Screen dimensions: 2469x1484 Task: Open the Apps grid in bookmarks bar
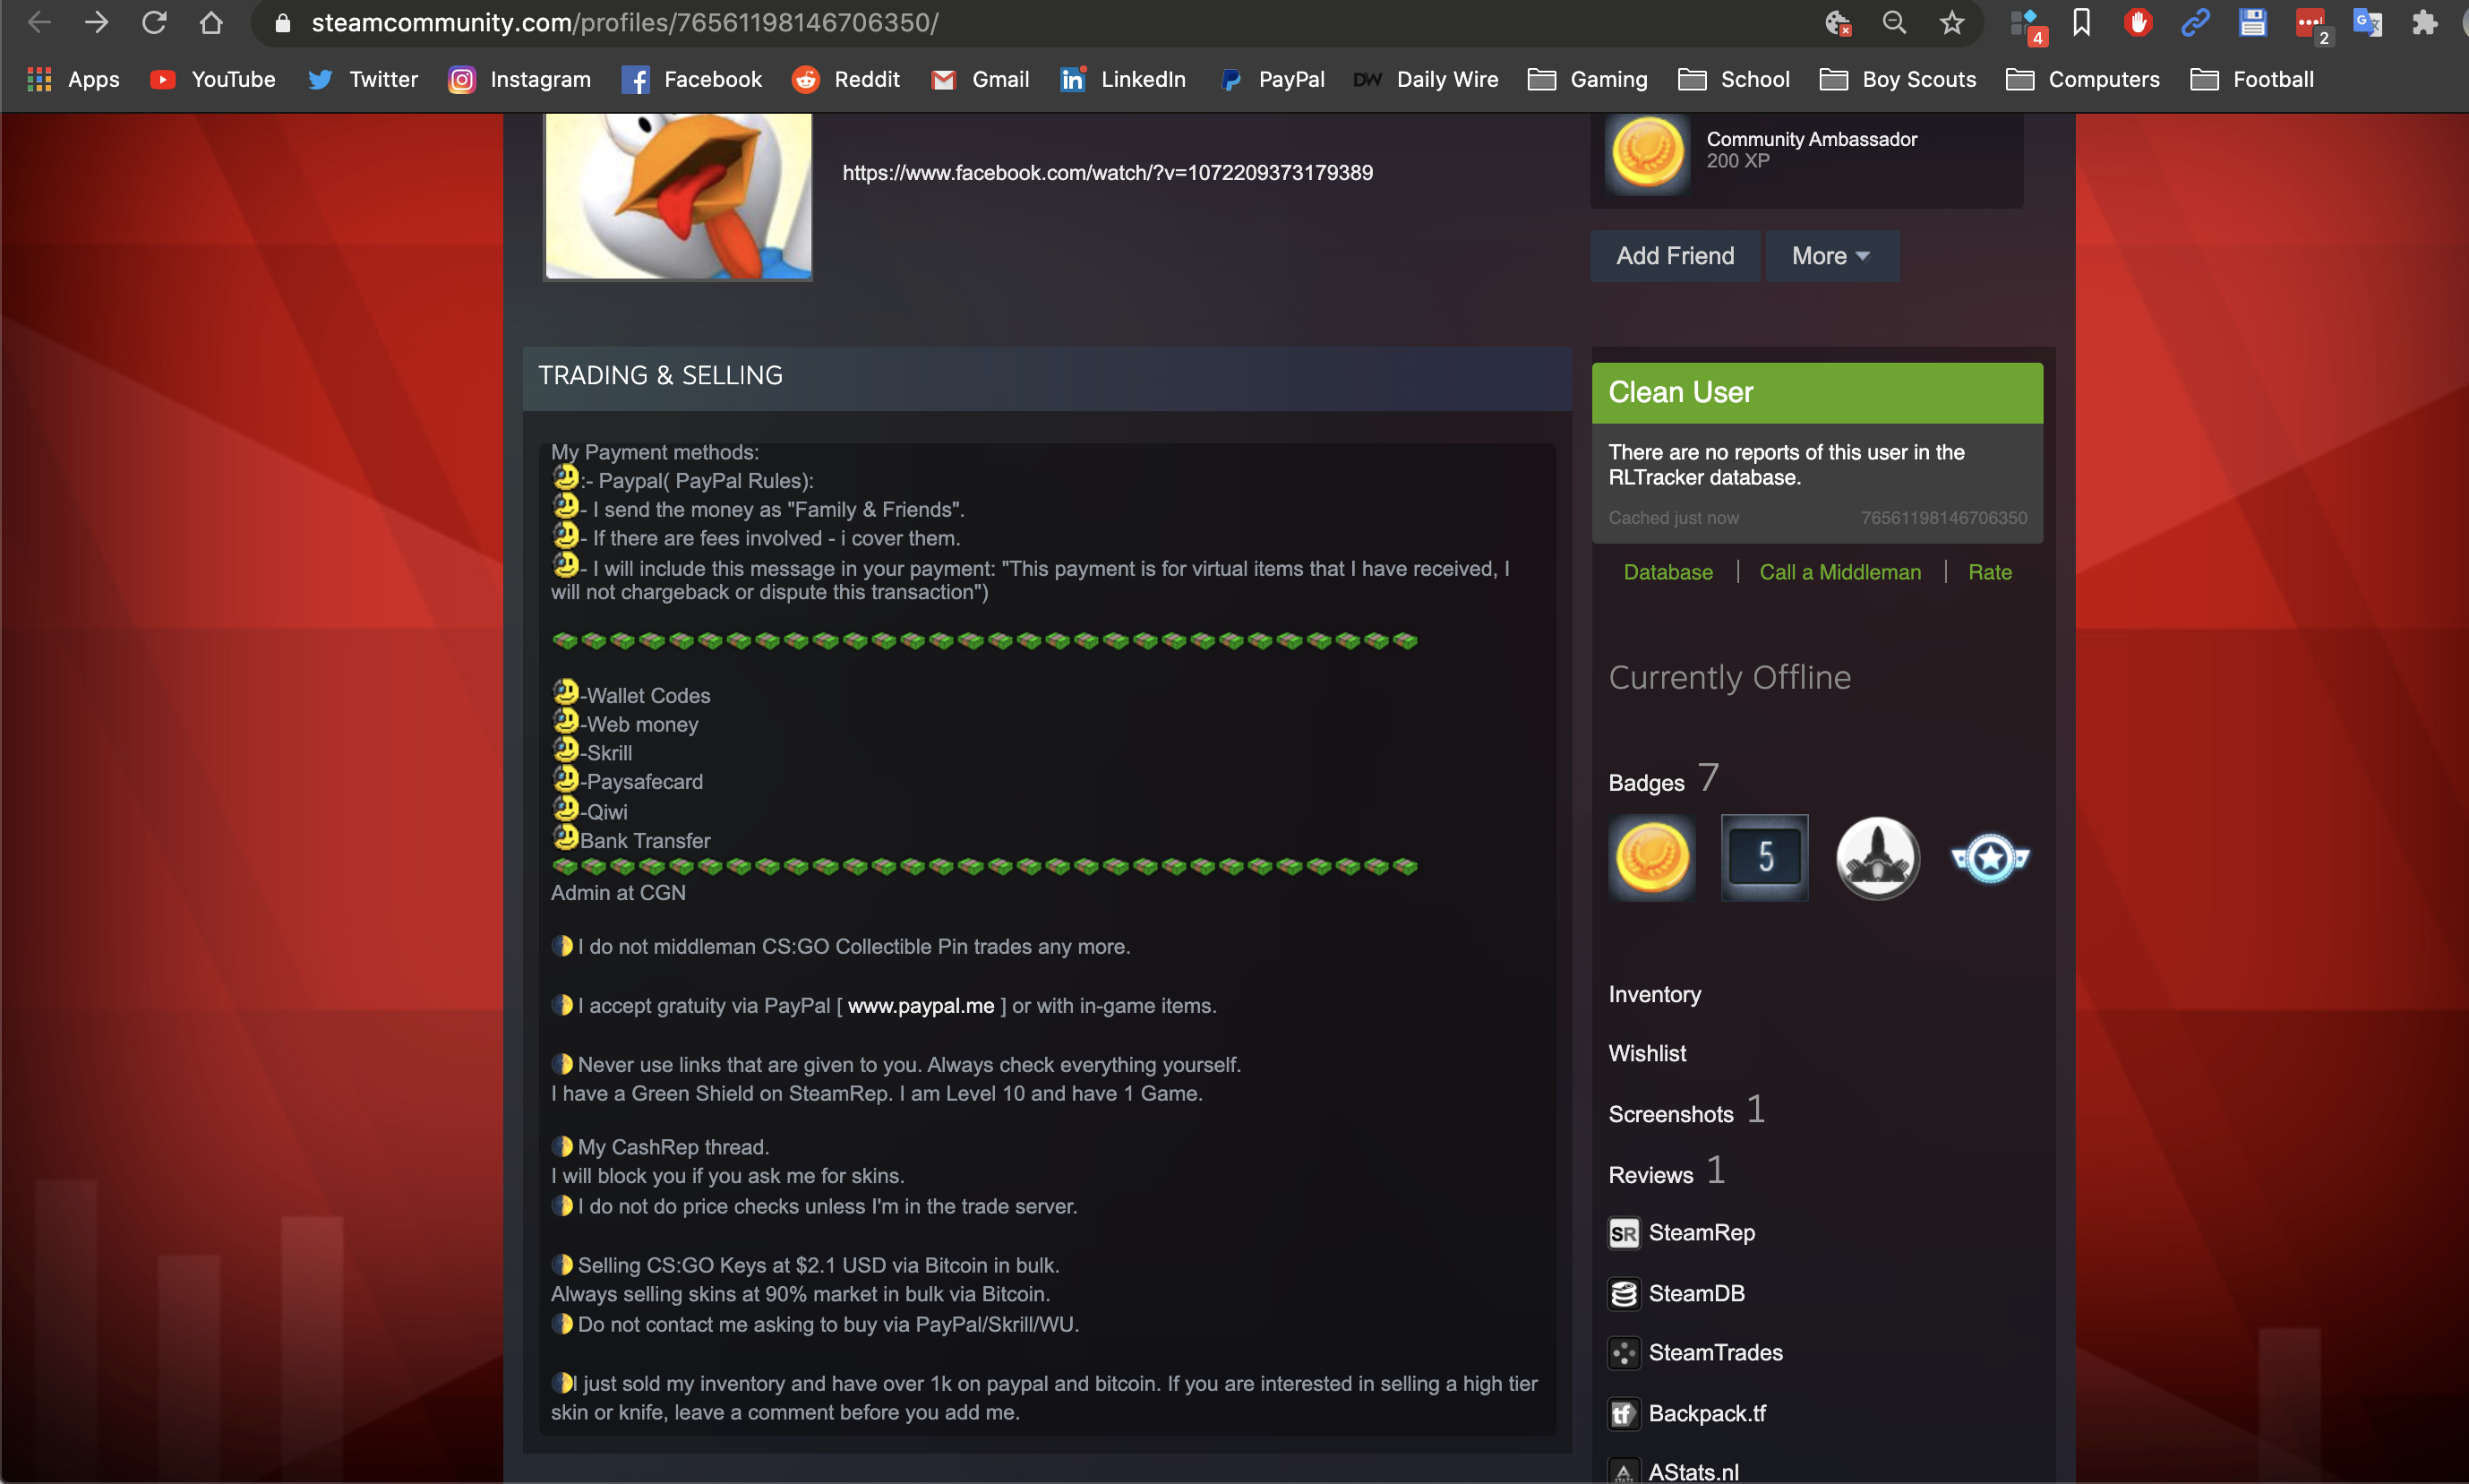(73, 79)
